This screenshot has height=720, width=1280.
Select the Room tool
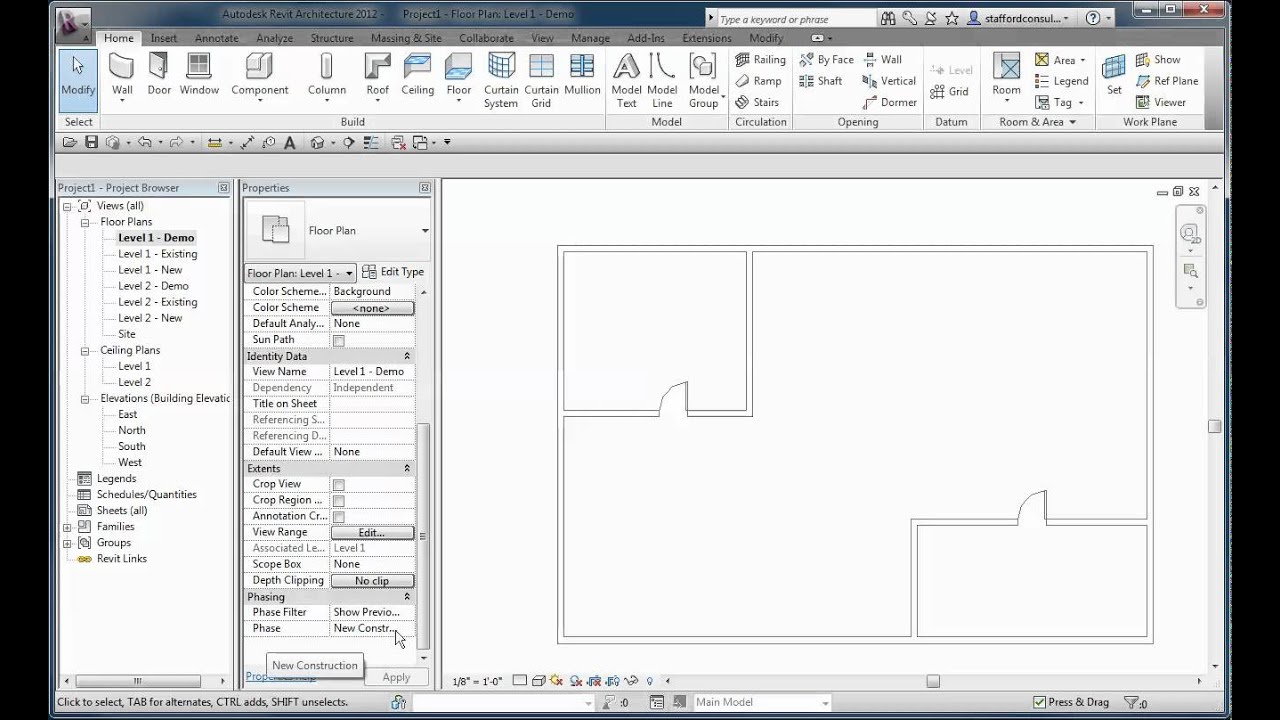point(1006,78)
